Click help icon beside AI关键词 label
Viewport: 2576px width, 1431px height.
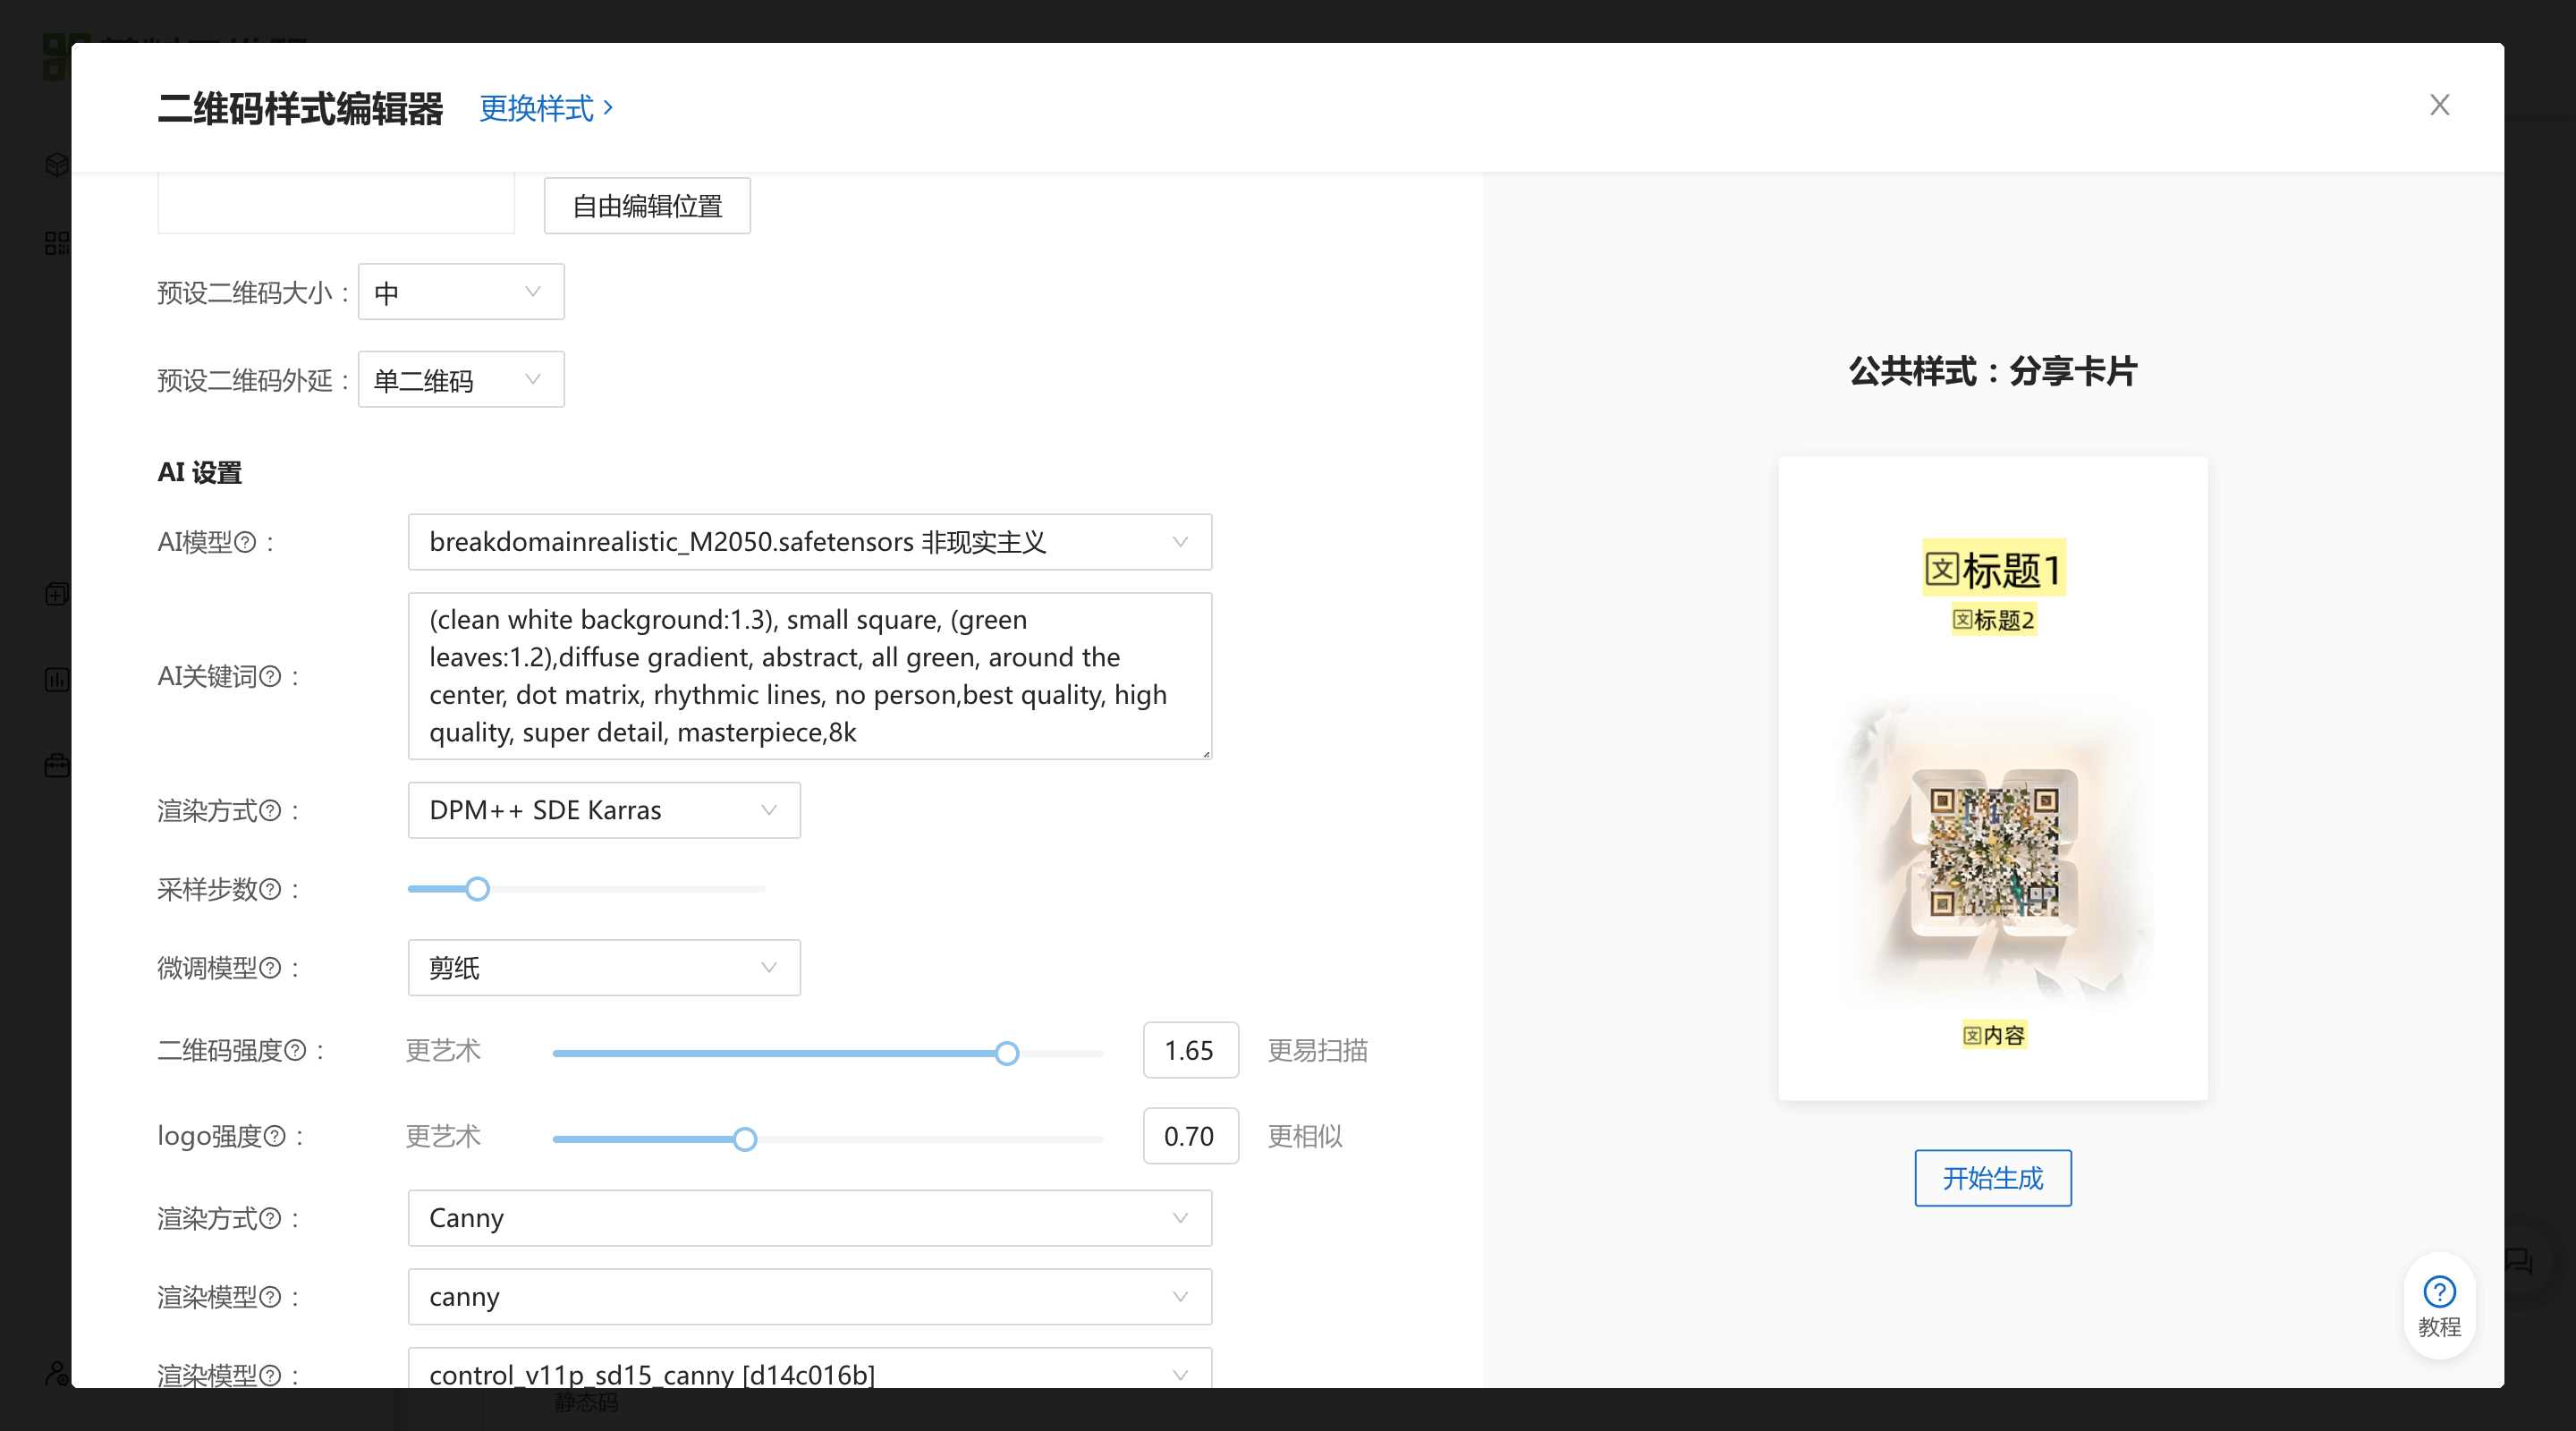tap(270, 677)
